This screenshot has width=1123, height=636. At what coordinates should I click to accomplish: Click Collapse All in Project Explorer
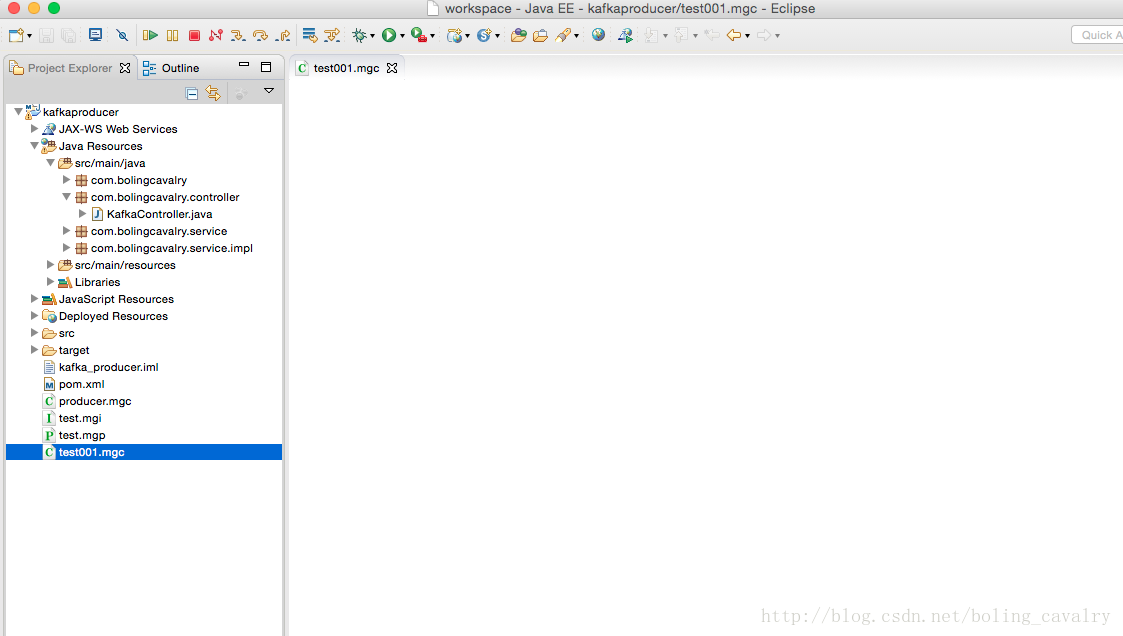192,93
